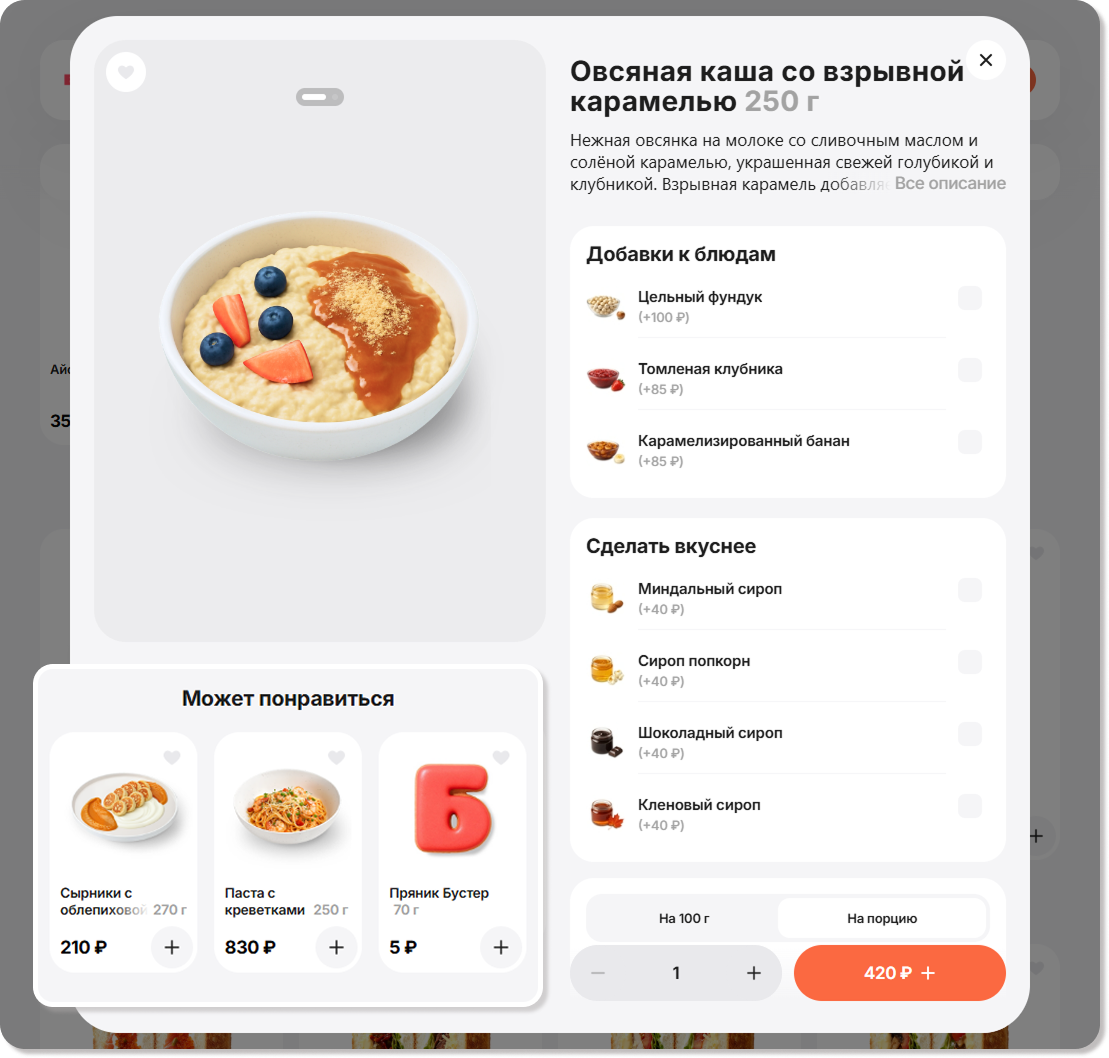Increase the quantity with the plus stepper
The width and height of the screenshot is (1109, 1058).
point(754,973)
